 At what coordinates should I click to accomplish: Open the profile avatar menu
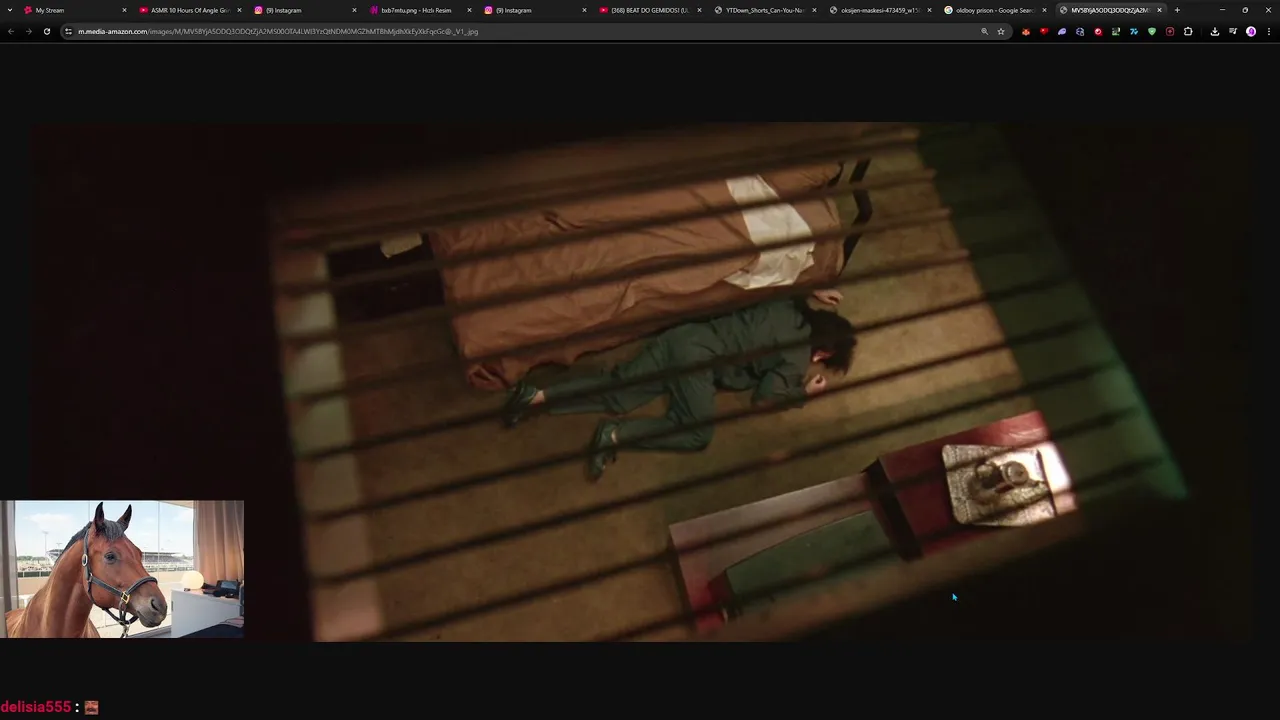1251,31
